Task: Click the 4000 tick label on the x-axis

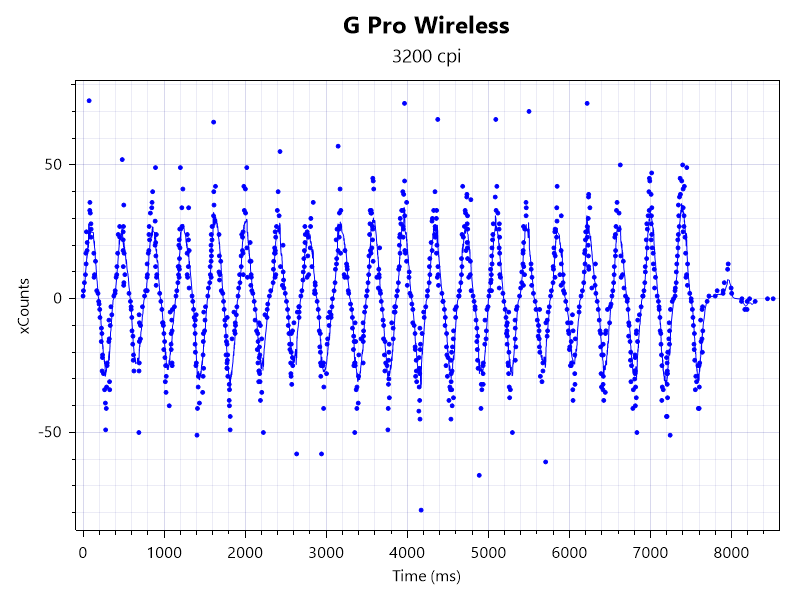Action: 407,553
